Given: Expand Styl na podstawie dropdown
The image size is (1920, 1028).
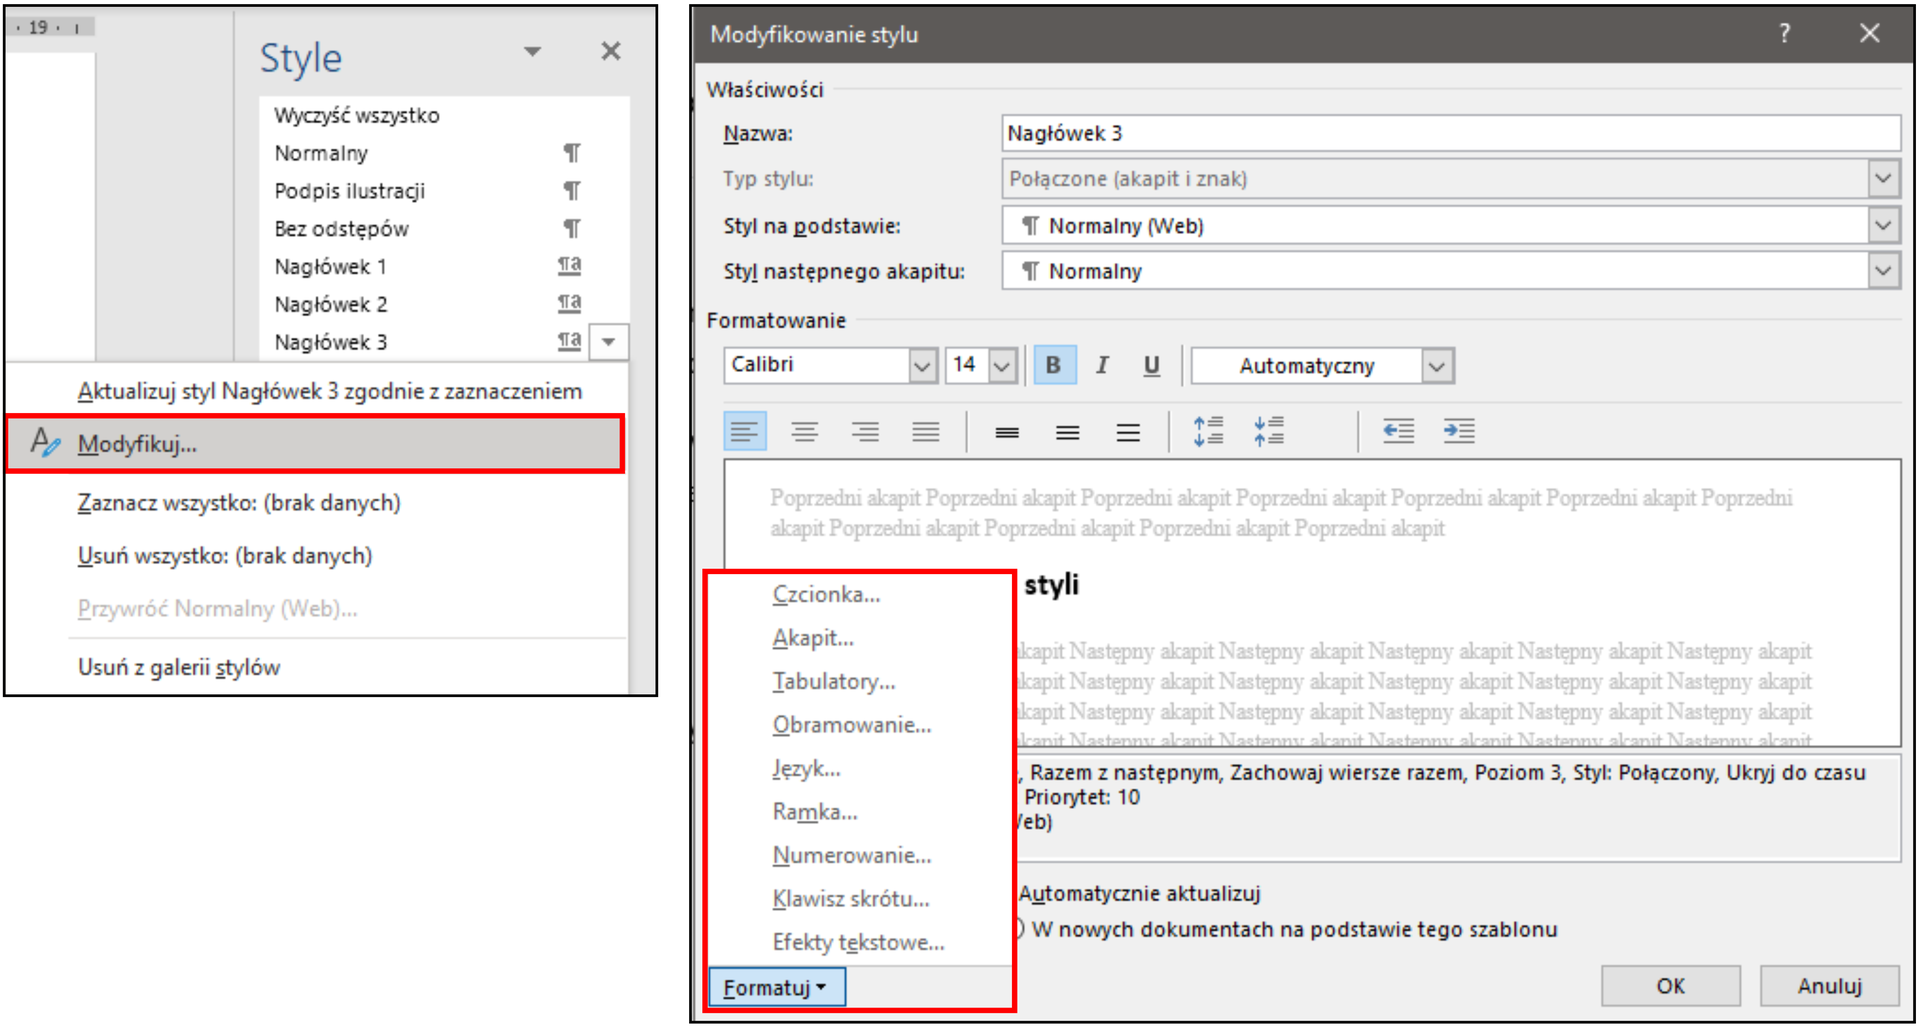Looking at the screenshot, I should (1884, 225).
